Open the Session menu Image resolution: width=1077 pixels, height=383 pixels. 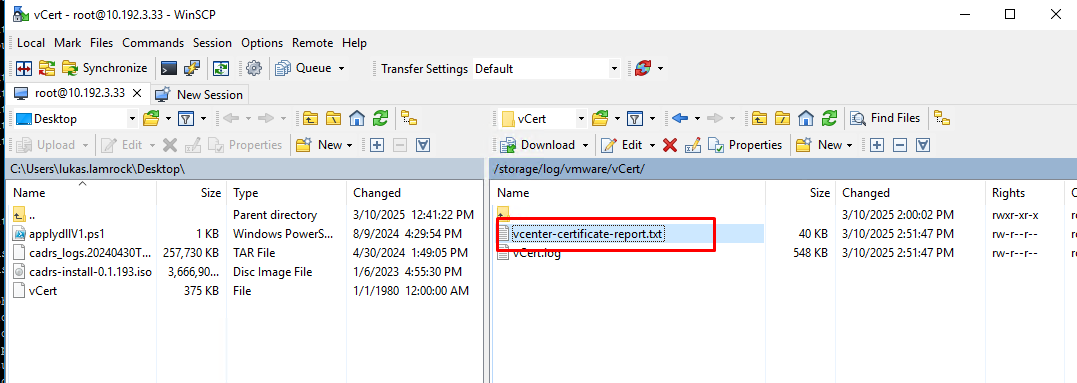pos(212,43)
